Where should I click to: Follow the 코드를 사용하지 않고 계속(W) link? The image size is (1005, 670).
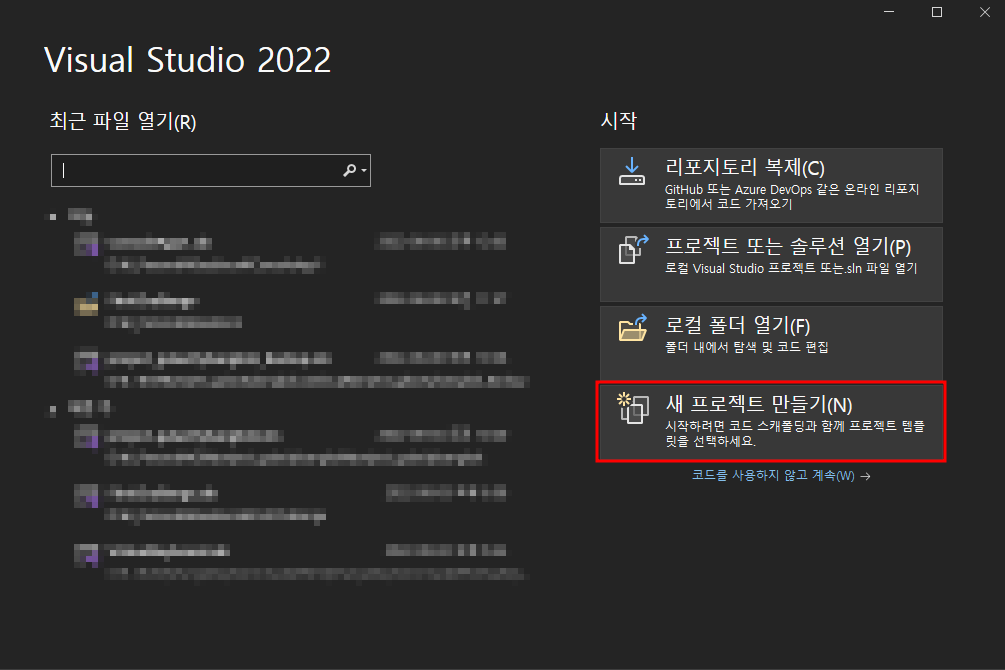point(781,476)
